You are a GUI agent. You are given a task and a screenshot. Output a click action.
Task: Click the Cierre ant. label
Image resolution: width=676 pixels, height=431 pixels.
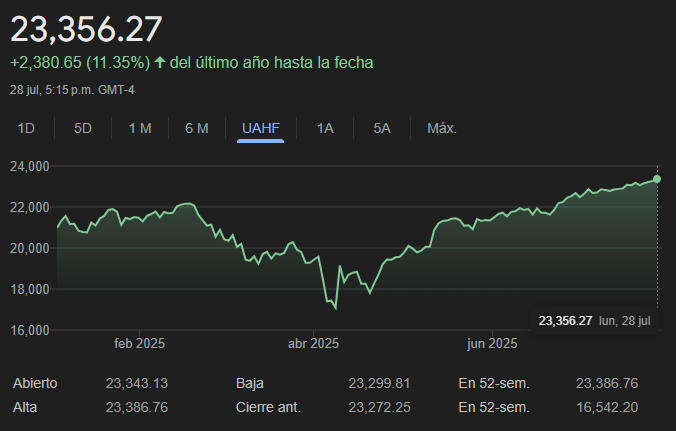tap(268, 407)
